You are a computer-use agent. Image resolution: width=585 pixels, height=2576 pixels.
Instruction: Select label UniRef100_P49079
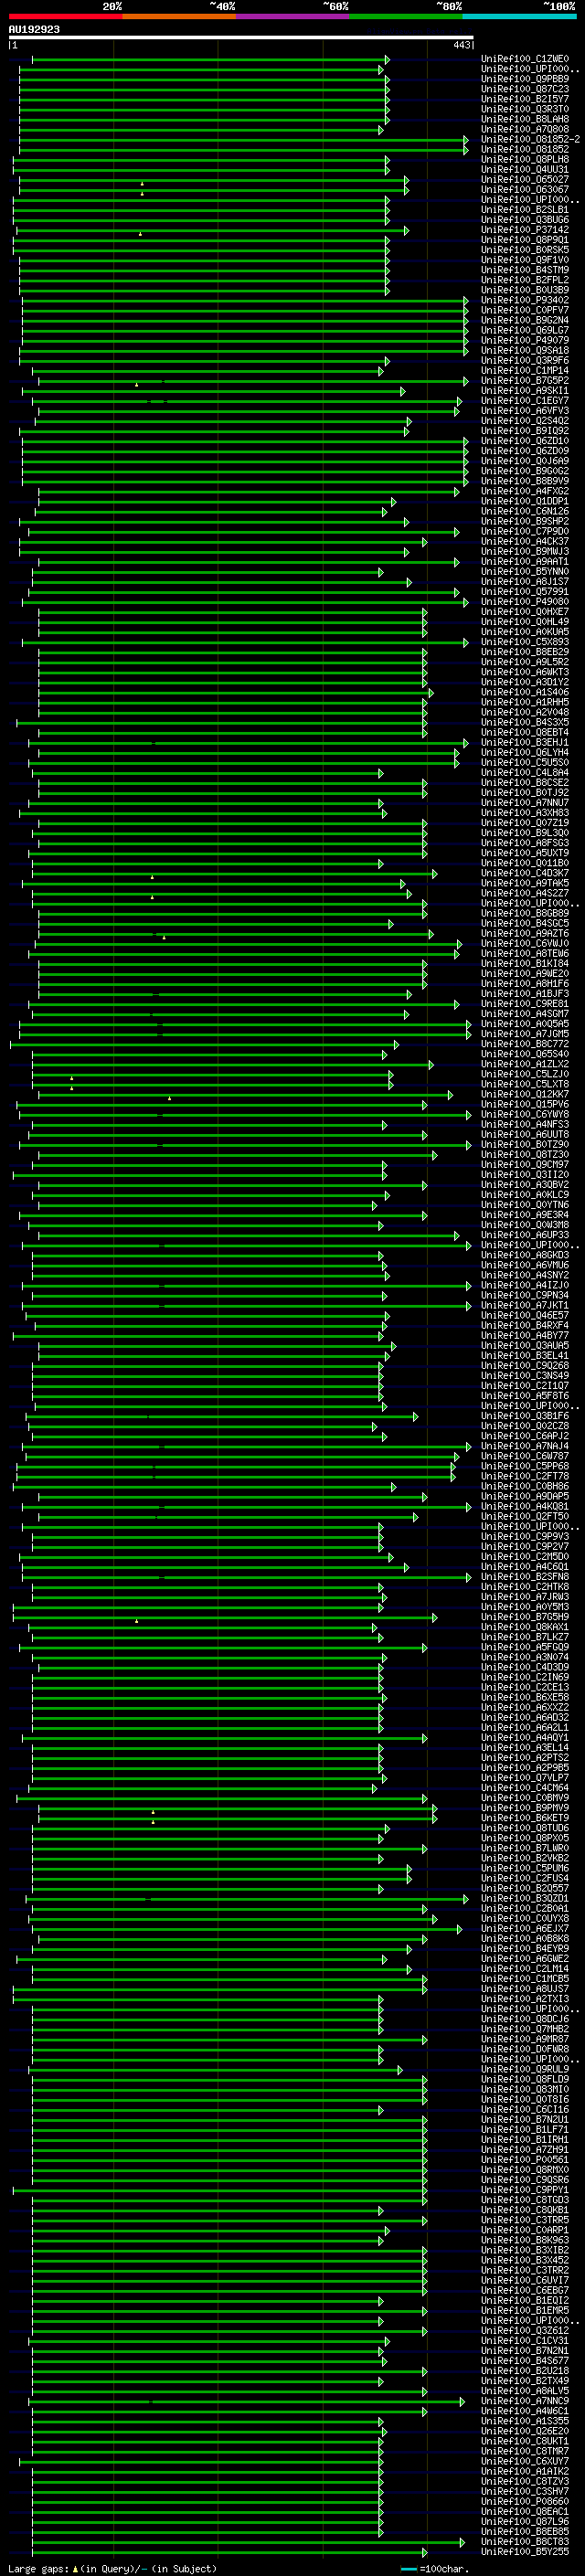click(x=525, y=340)
